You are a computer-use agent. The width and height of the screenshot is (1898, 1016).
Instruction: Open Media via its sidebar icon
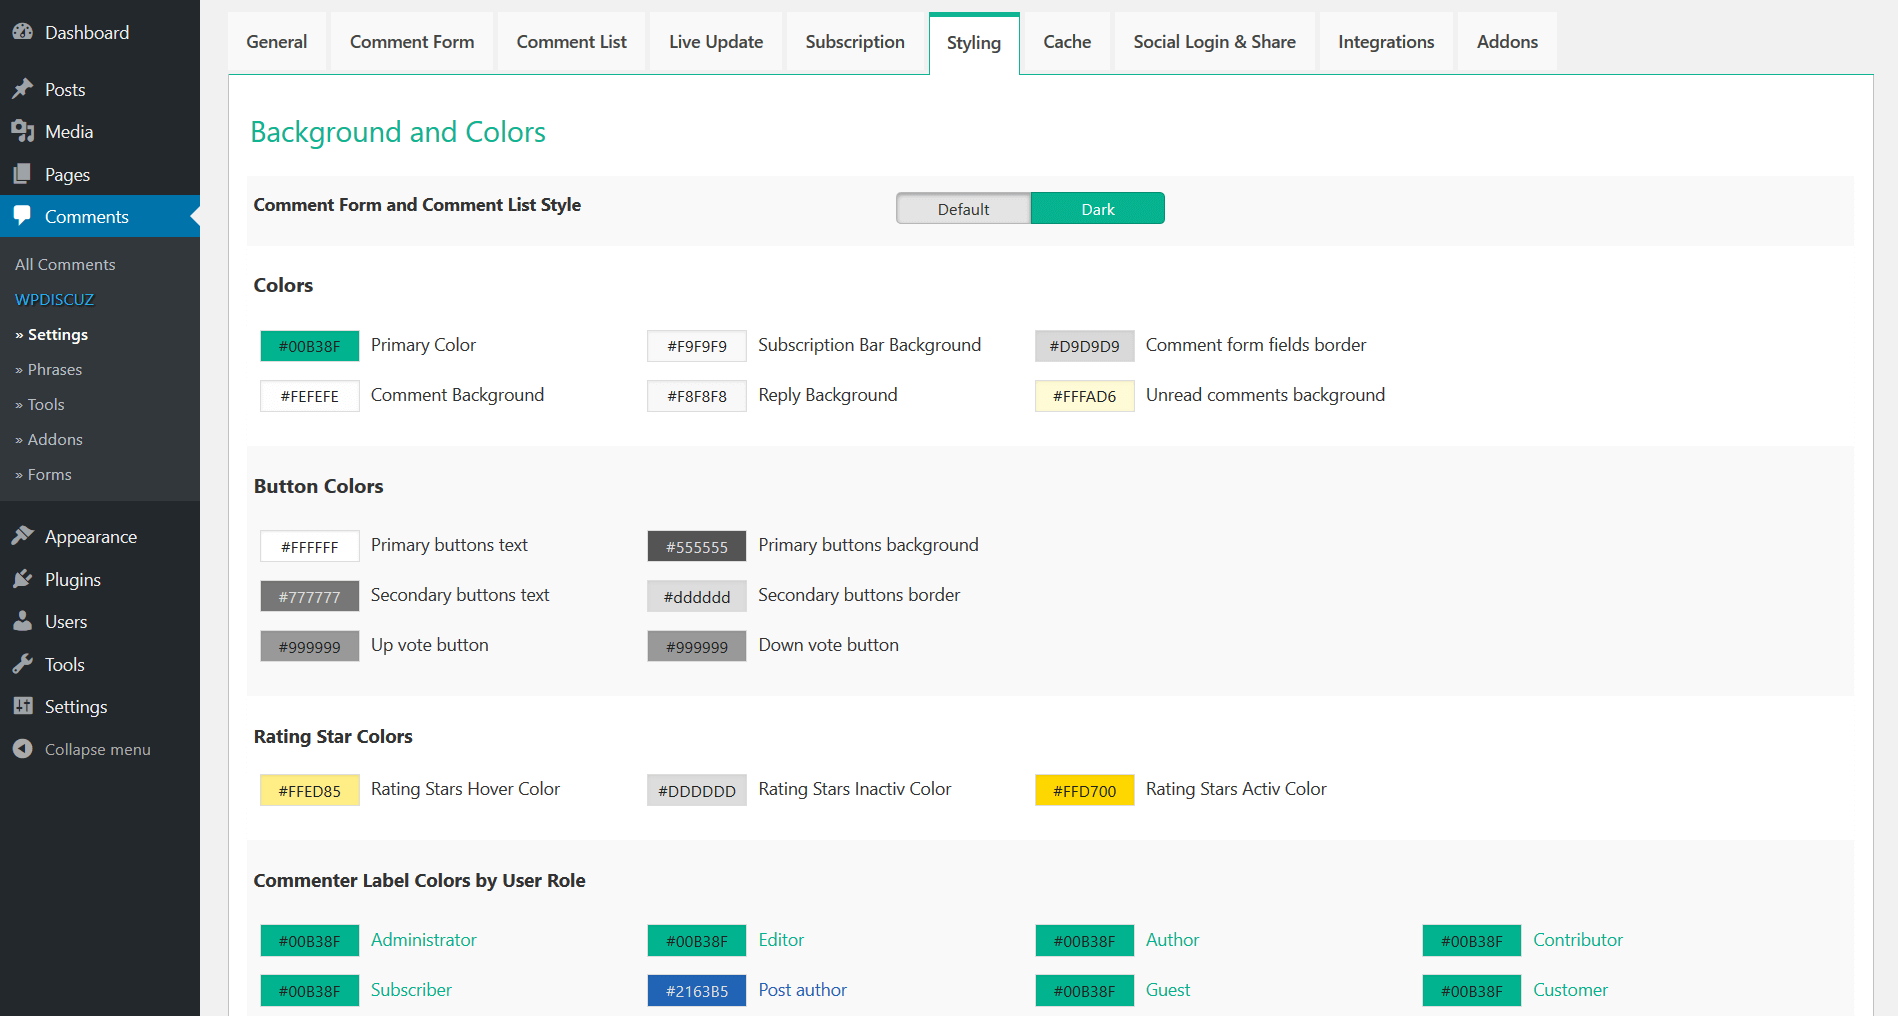pyautogui.click(x=22, y=131)
